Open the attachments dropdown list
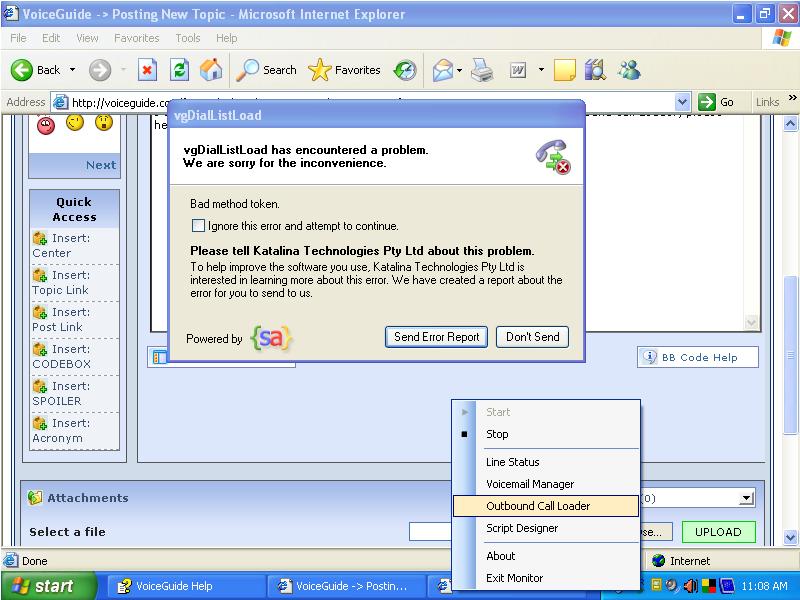The width and height of the screenshot is (800, 600). (x=747, y=498)
